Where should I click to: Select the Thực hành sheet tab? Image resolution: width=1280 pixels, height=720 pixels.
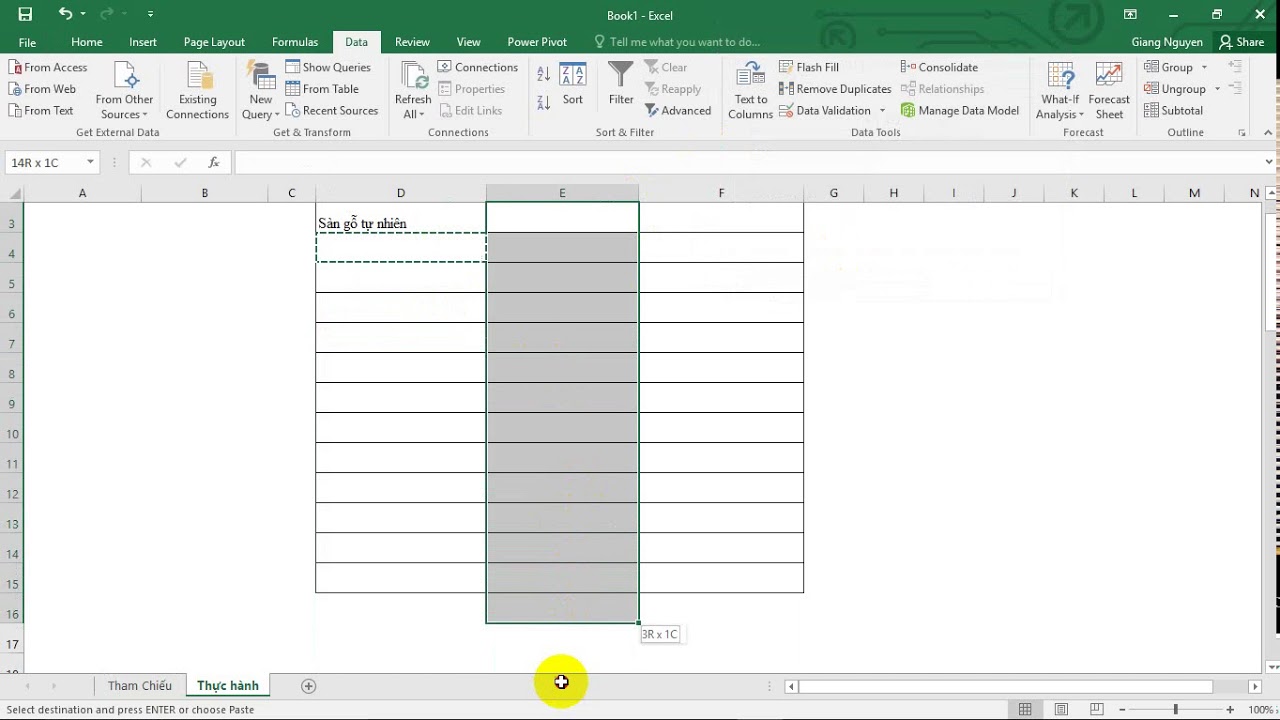tap(228, 686)
